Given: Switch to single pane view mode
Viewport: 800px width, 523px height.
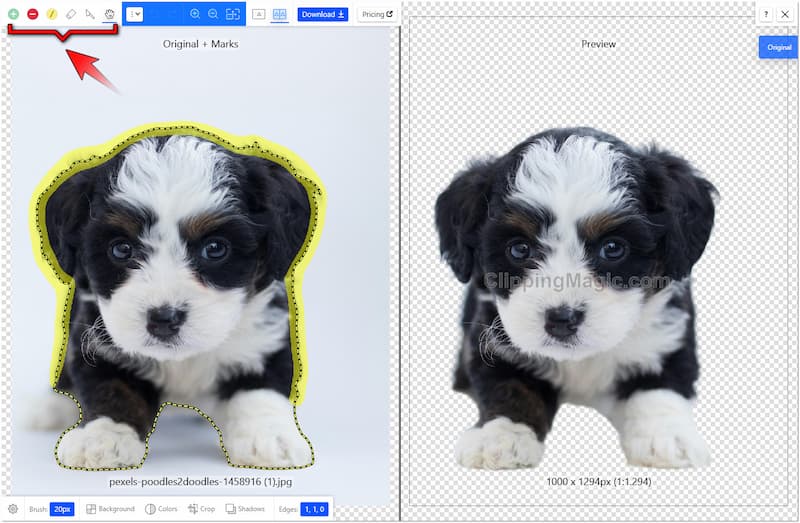Looking at the screenshot, I should coord(258,14).
